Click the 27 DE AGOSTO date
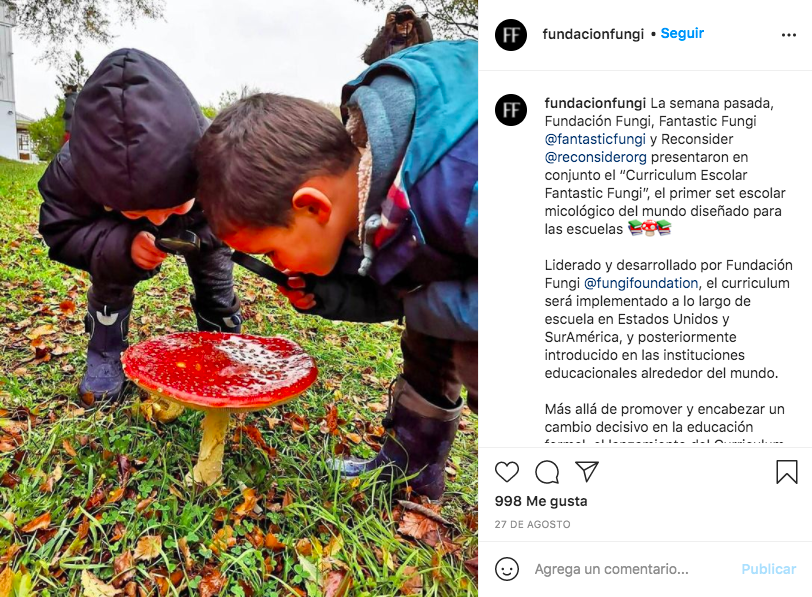Image resolution: width=812 pixels, height=597 pixels. coord(532,524)
